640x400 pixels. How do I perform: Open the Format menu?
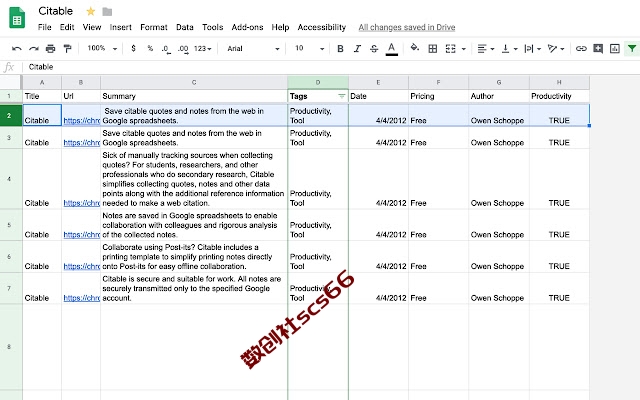[x=153, y=27]
